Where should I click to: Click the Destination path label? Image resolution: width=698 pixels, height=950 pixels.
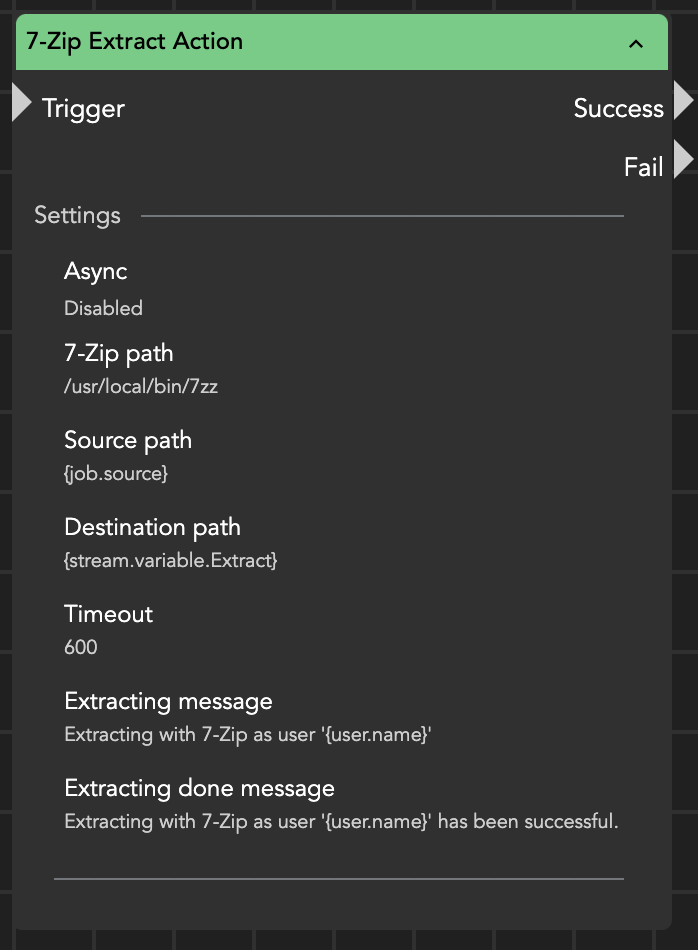(x=152, y=527)
